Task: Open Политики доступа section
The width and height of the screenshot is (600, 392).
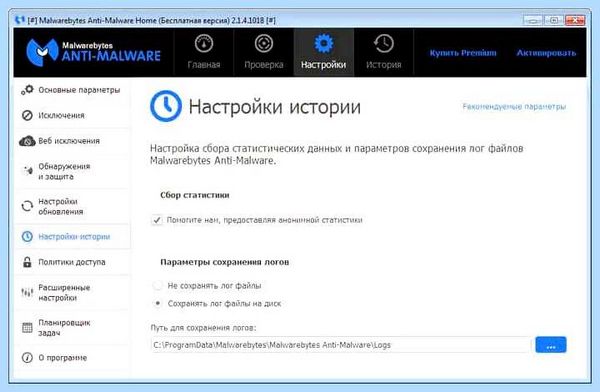Action: tap(73, 262)
